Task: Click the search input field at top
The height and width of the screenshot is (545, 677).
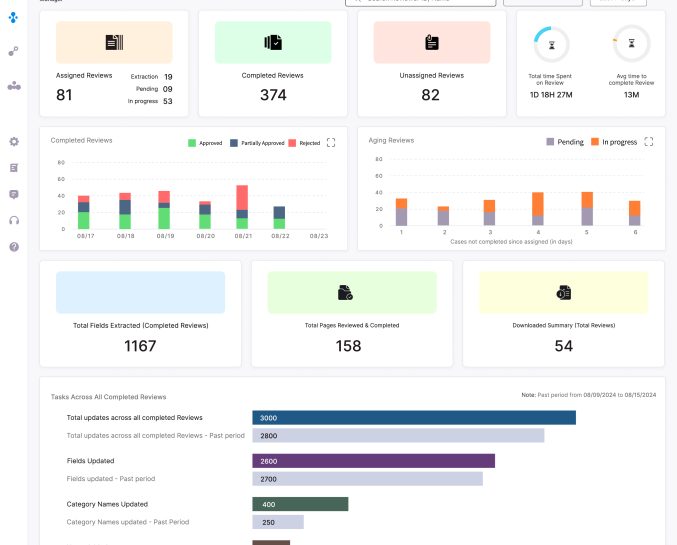Action: pos(420,2)
